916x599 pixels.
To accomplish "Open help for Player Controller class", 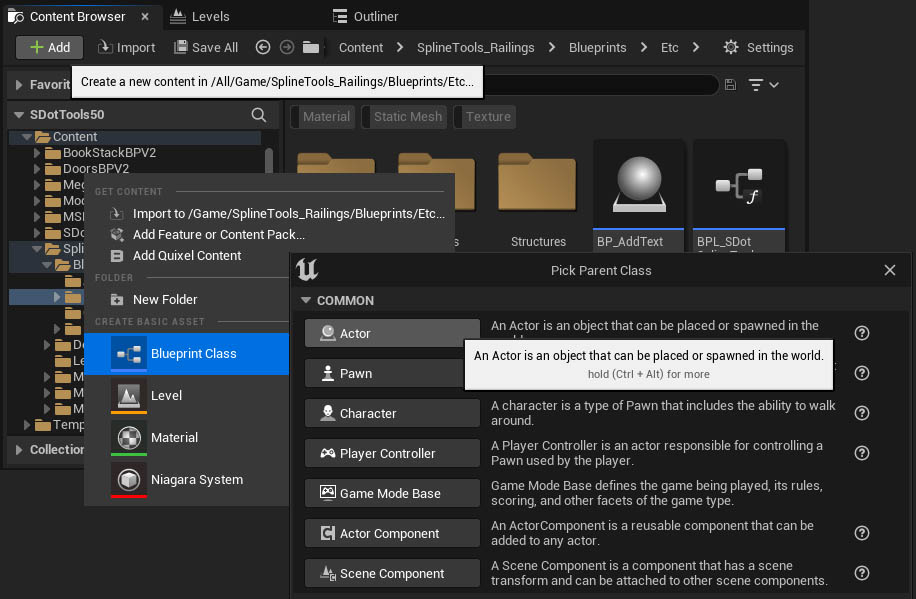I will pos(862,453).
